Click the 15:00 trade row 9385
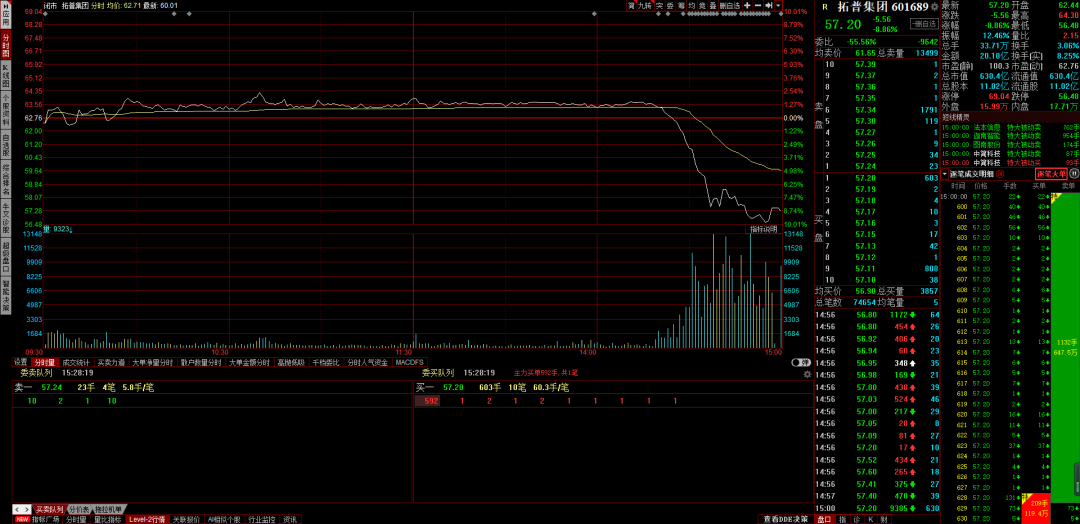The height and width of the screenshot is (524, 1080). [x=877, y=508]
